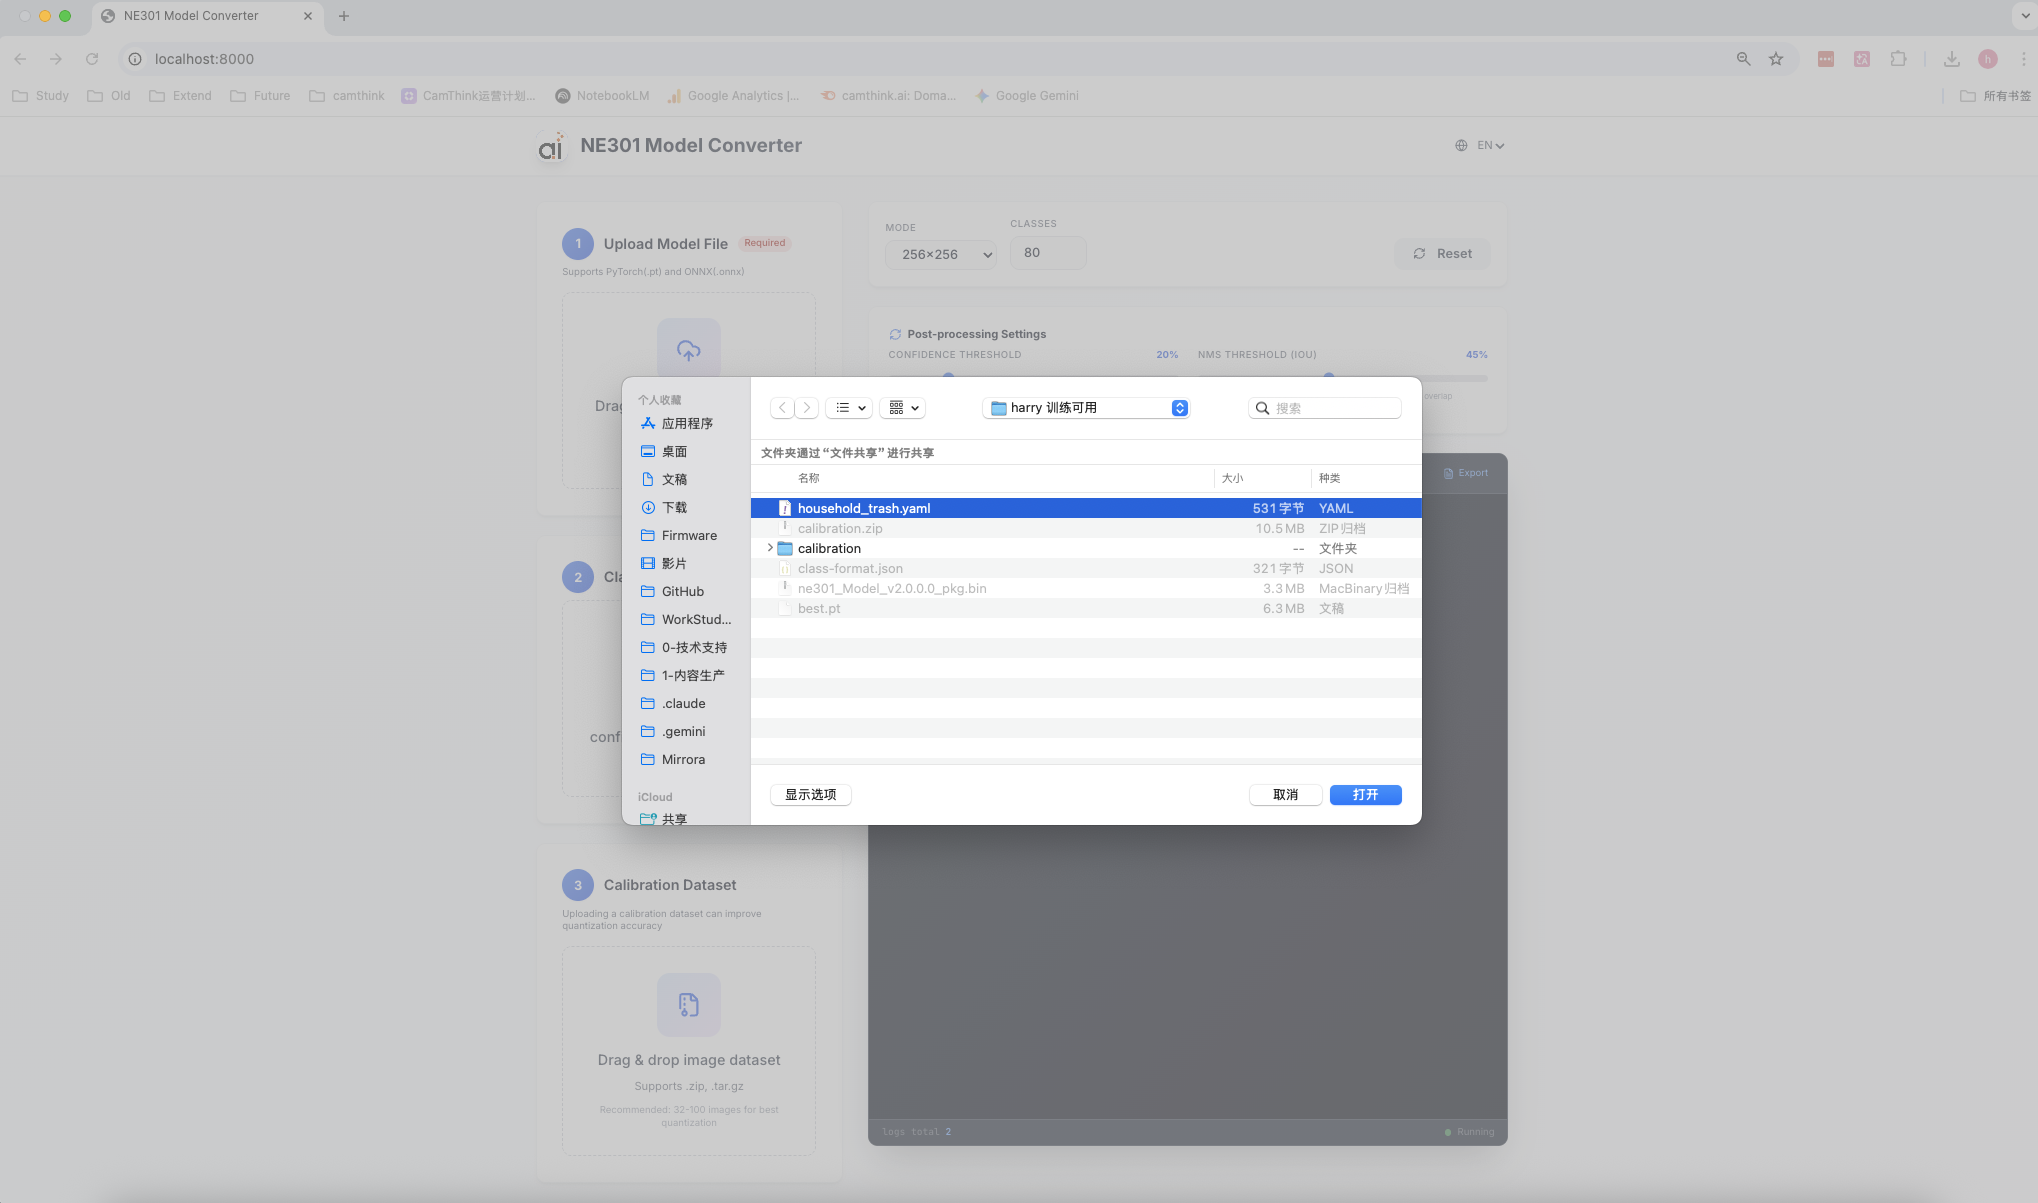2038x1203 pixels.
Task: Open the 'harry 训练可用' folder path popup
Action: tap(1087, 408)
